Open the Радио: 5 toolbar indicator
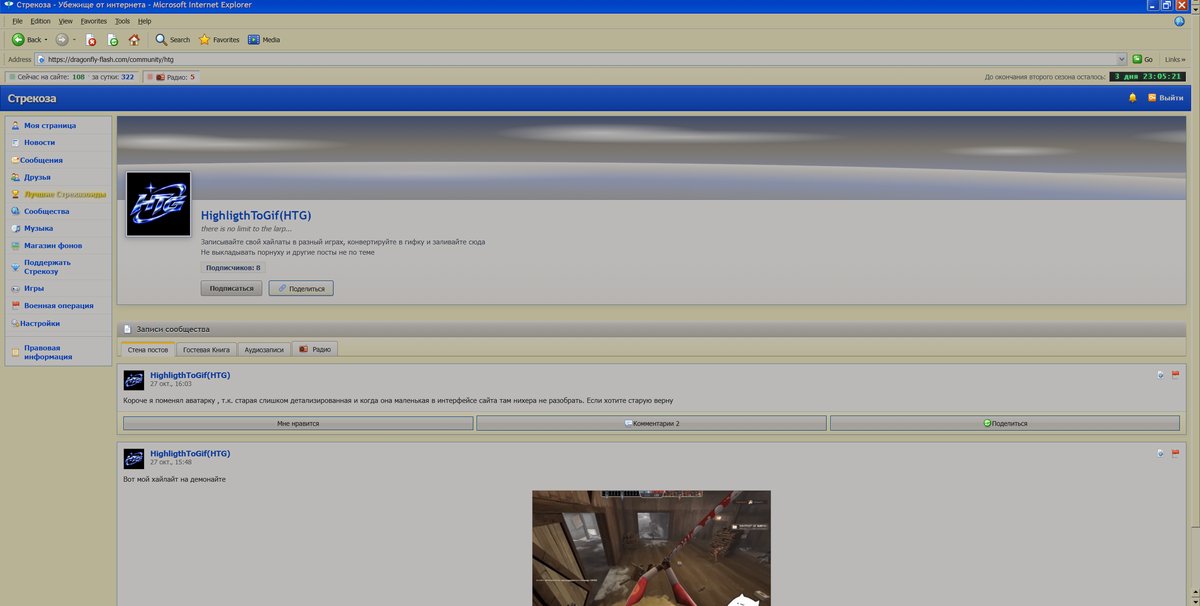The width and height of the screenshot is (1200, 606). 172,76
